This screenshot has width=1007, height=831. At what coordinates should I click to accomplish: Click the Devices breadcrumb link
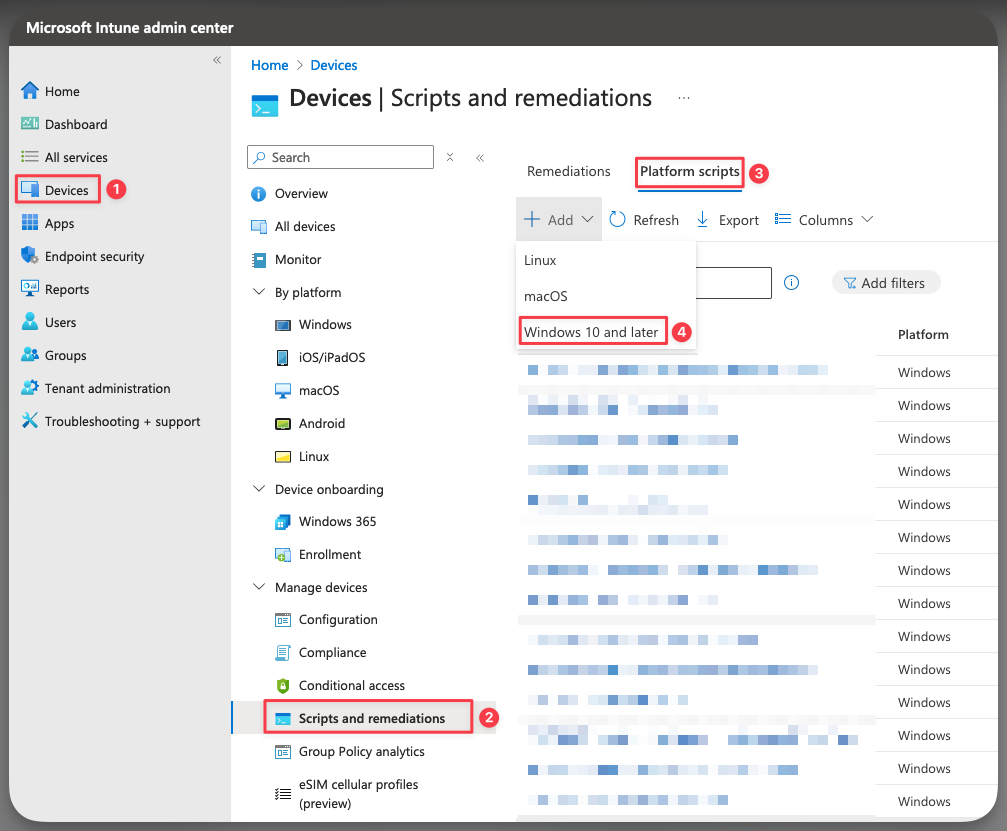(x=334, y=66)
